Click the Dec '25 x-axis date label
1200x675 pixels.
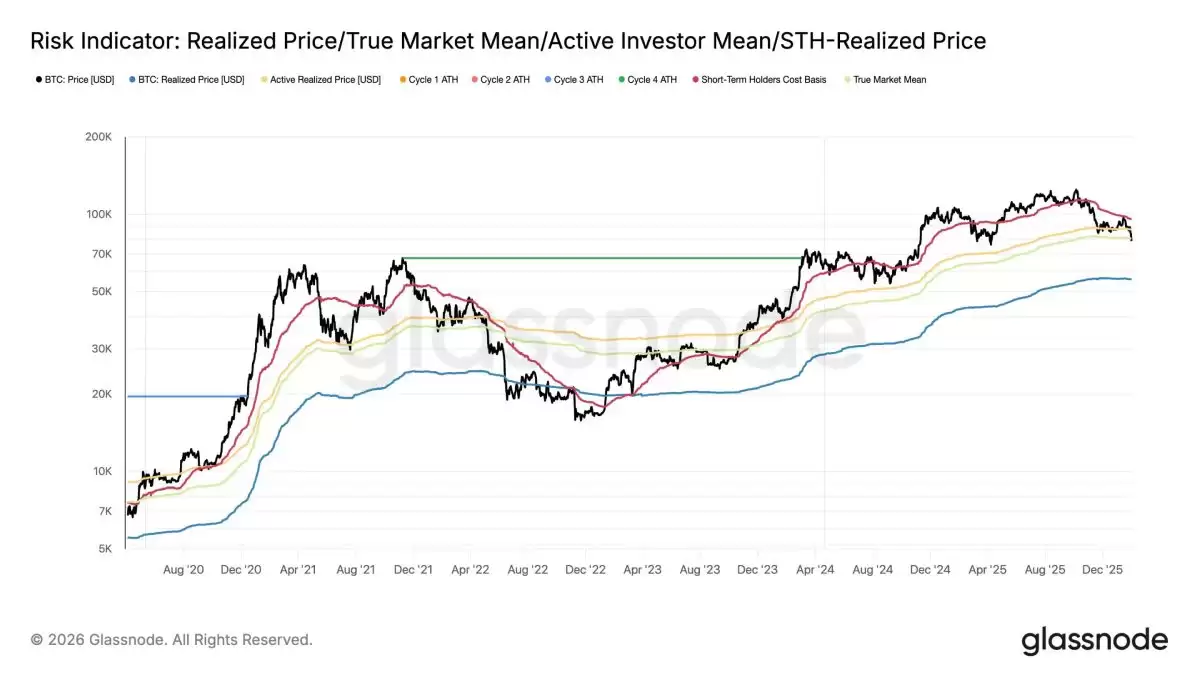(x=1101, y=569)
